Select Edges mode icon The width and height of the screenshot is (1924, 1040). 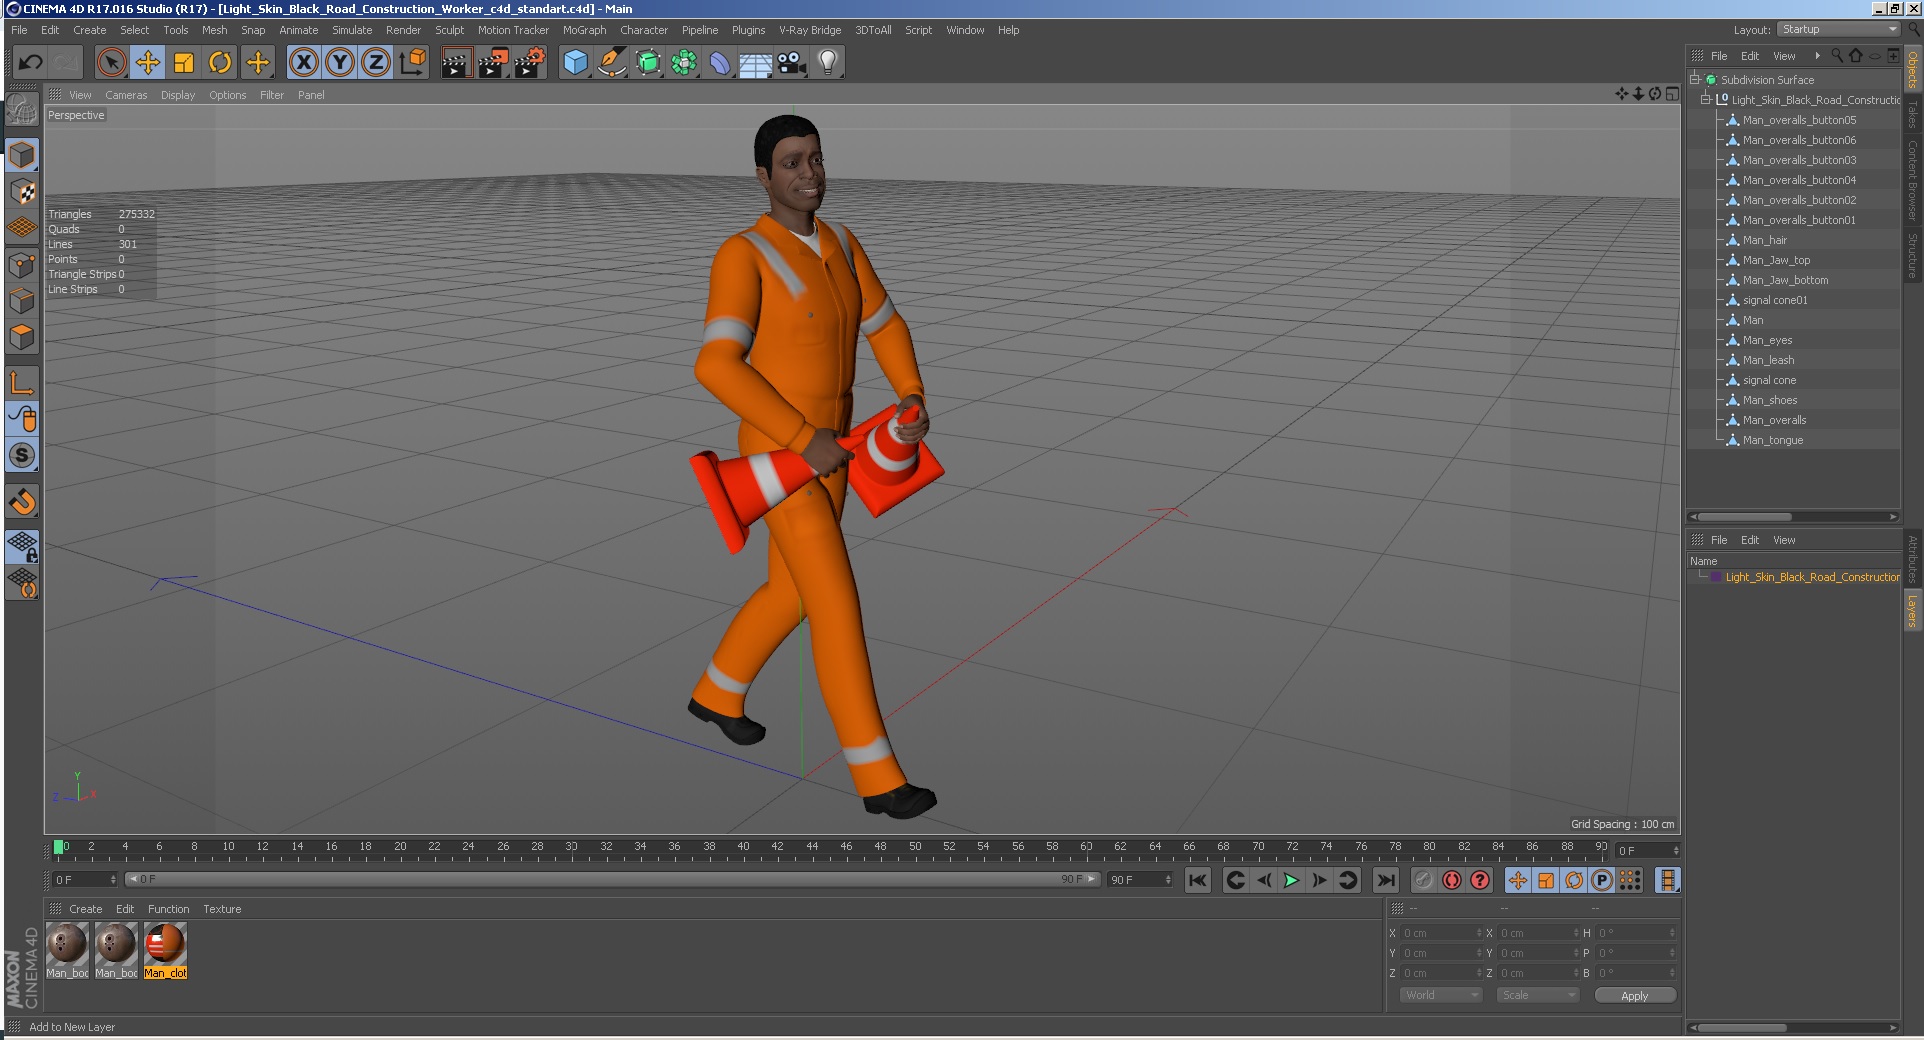coord(22,301)
